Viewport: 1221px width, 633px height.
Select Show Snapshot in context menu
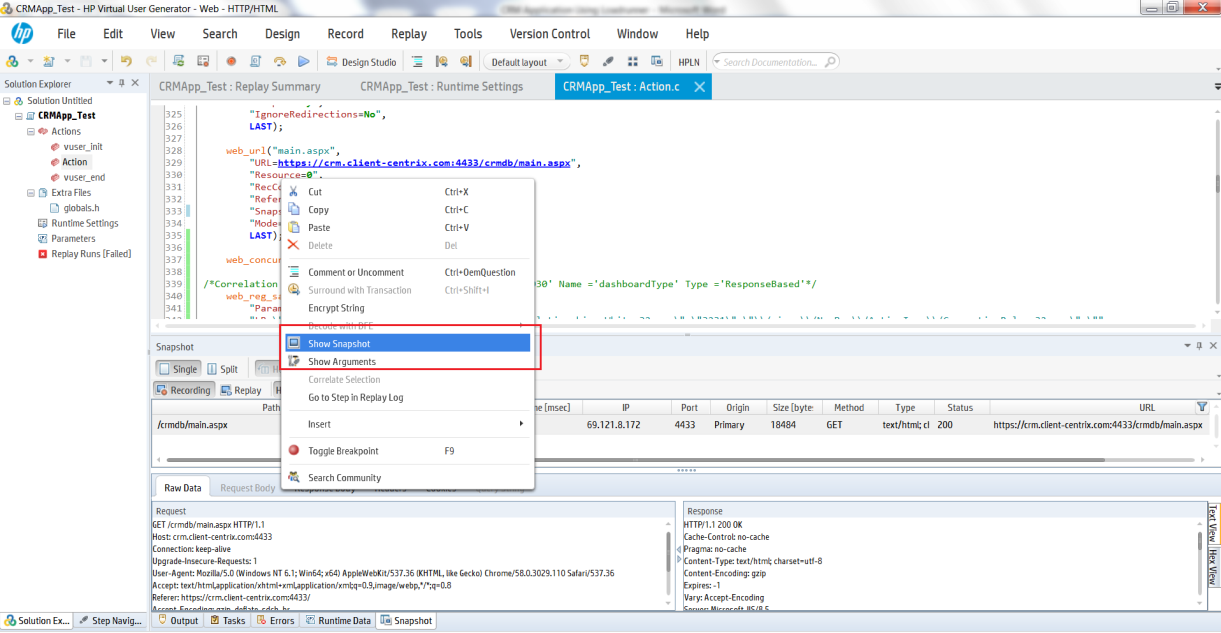[408, 343]
